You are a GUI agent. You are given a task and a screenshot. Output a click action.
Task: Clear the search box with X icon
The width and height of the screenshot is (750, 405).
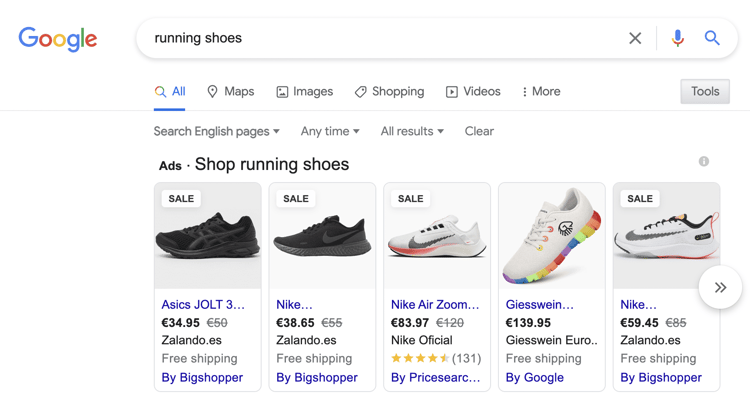pos(635,38)
